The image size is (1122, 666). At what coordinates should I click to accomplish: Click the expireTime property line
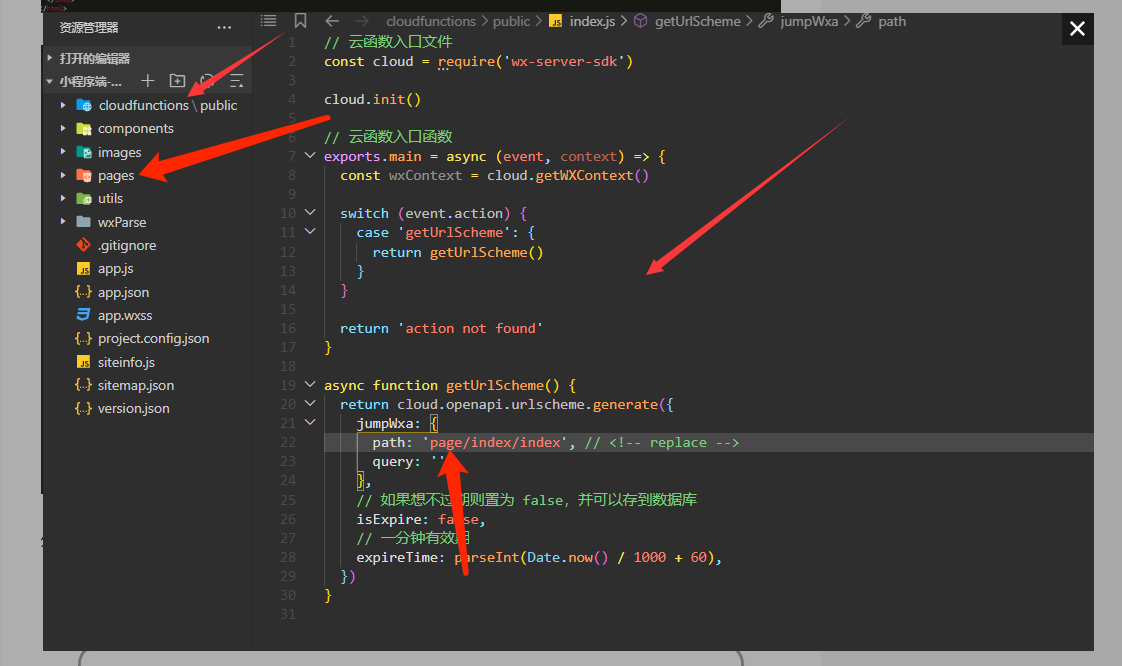pyautogui.click(x=539, y=557)
